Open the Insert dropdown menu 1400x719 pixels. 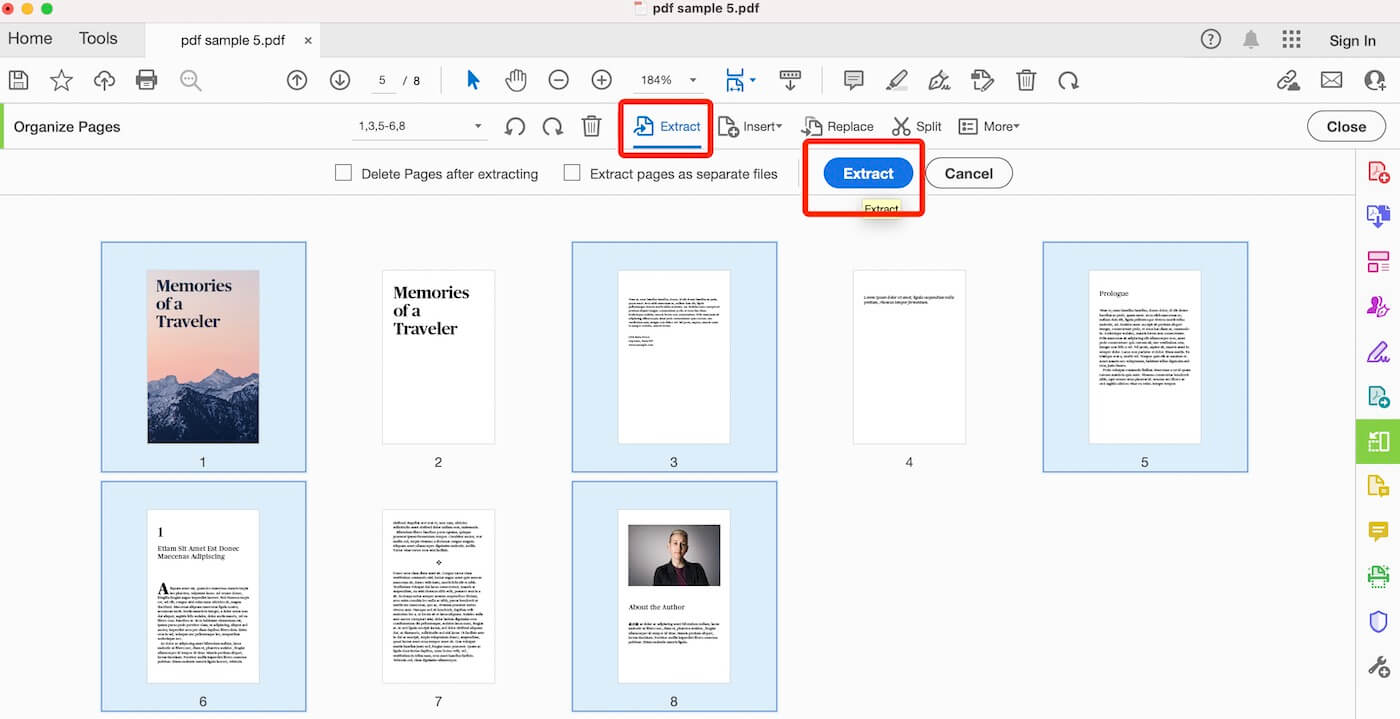[752, 126]
